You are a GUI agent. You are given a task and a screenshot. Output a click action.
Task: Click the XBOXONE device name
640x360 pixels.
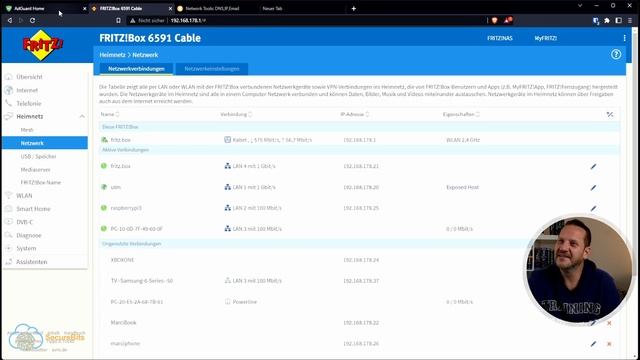tap(122, 260)
